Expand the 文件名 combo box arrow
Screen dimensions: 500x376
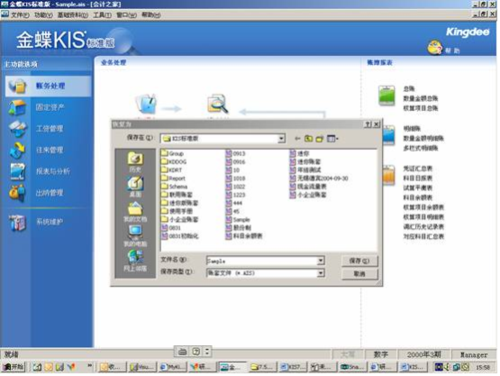[x=320, y=261]
